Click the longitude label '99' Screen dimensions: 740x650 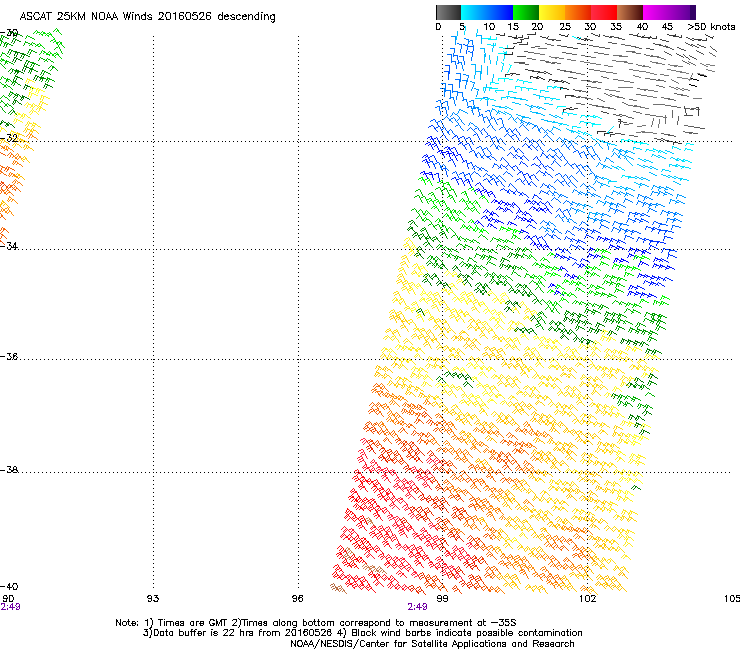click(442, 599)
